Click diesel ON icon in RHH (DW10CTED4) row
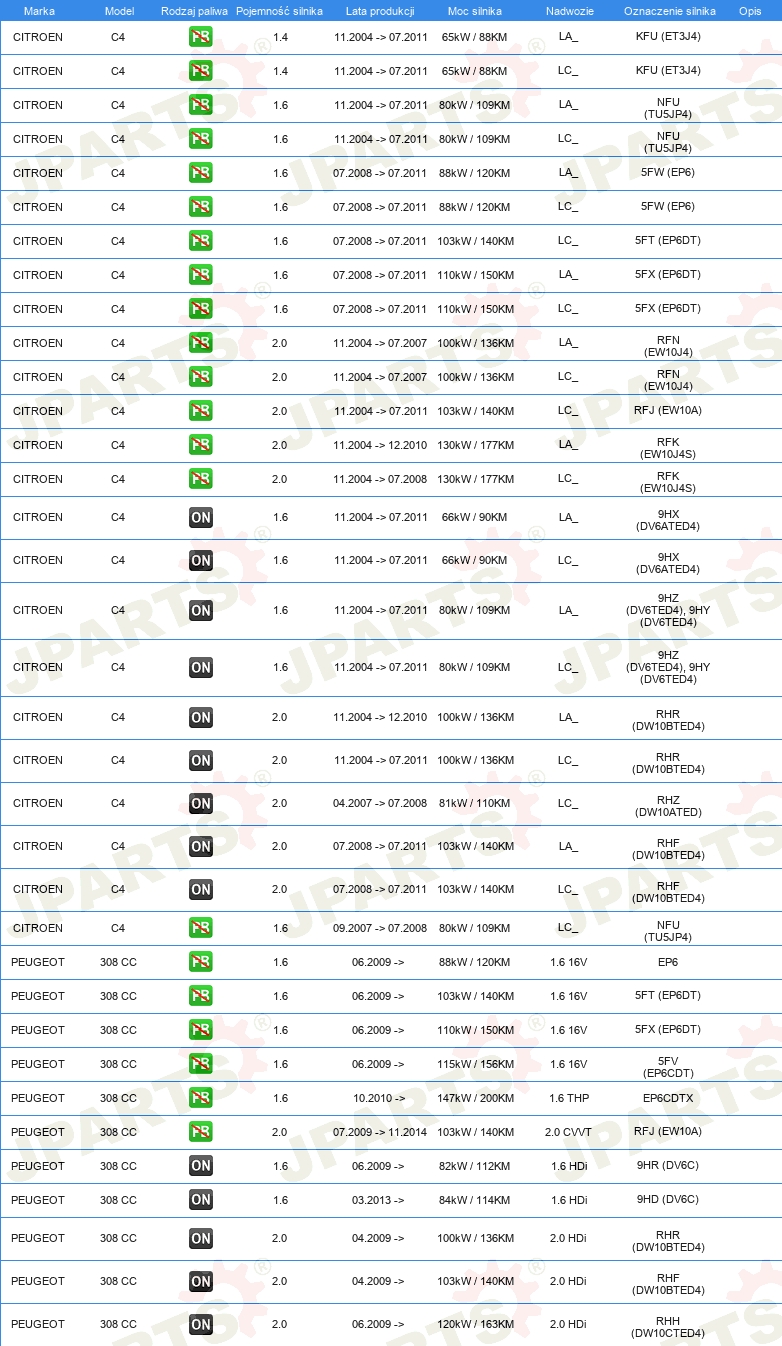Screen dimensions: 782x1346 coord(200,1325)
